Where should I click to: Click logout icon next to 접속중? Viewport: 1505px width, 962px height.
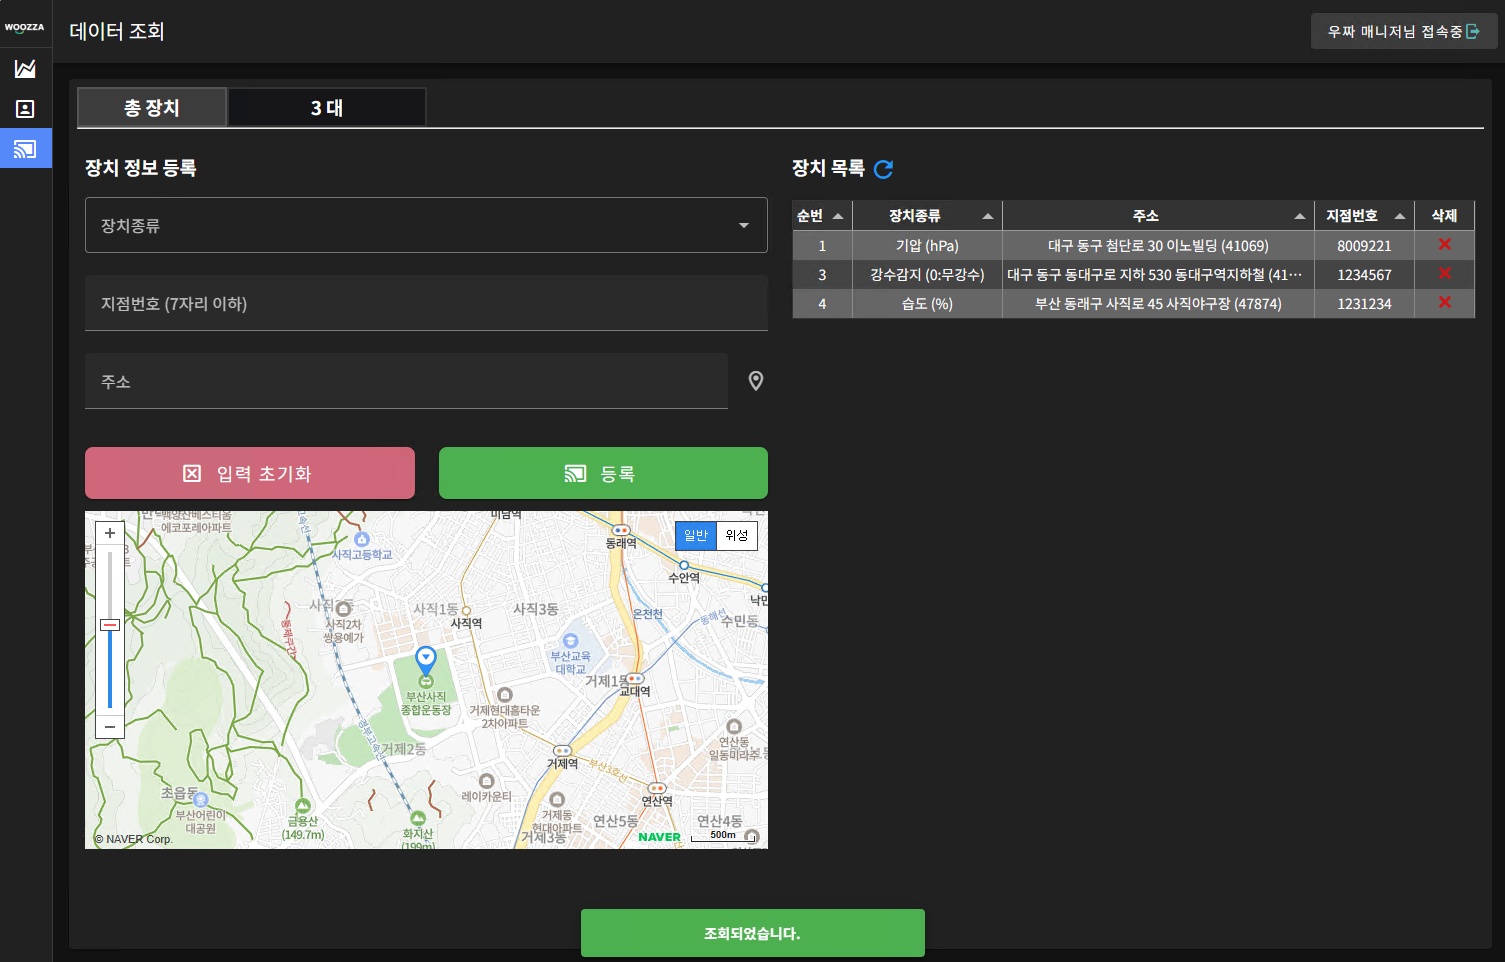(x=1473, y=32)
